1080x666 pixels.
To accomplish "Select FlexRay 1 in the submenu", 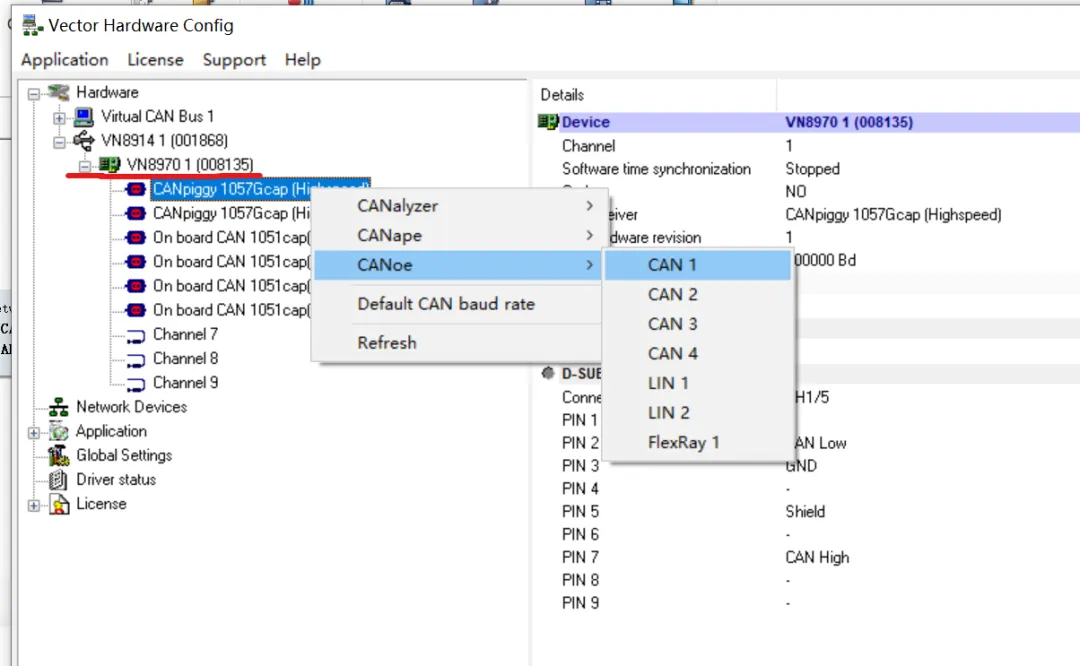I will click(x=698, y=443).
